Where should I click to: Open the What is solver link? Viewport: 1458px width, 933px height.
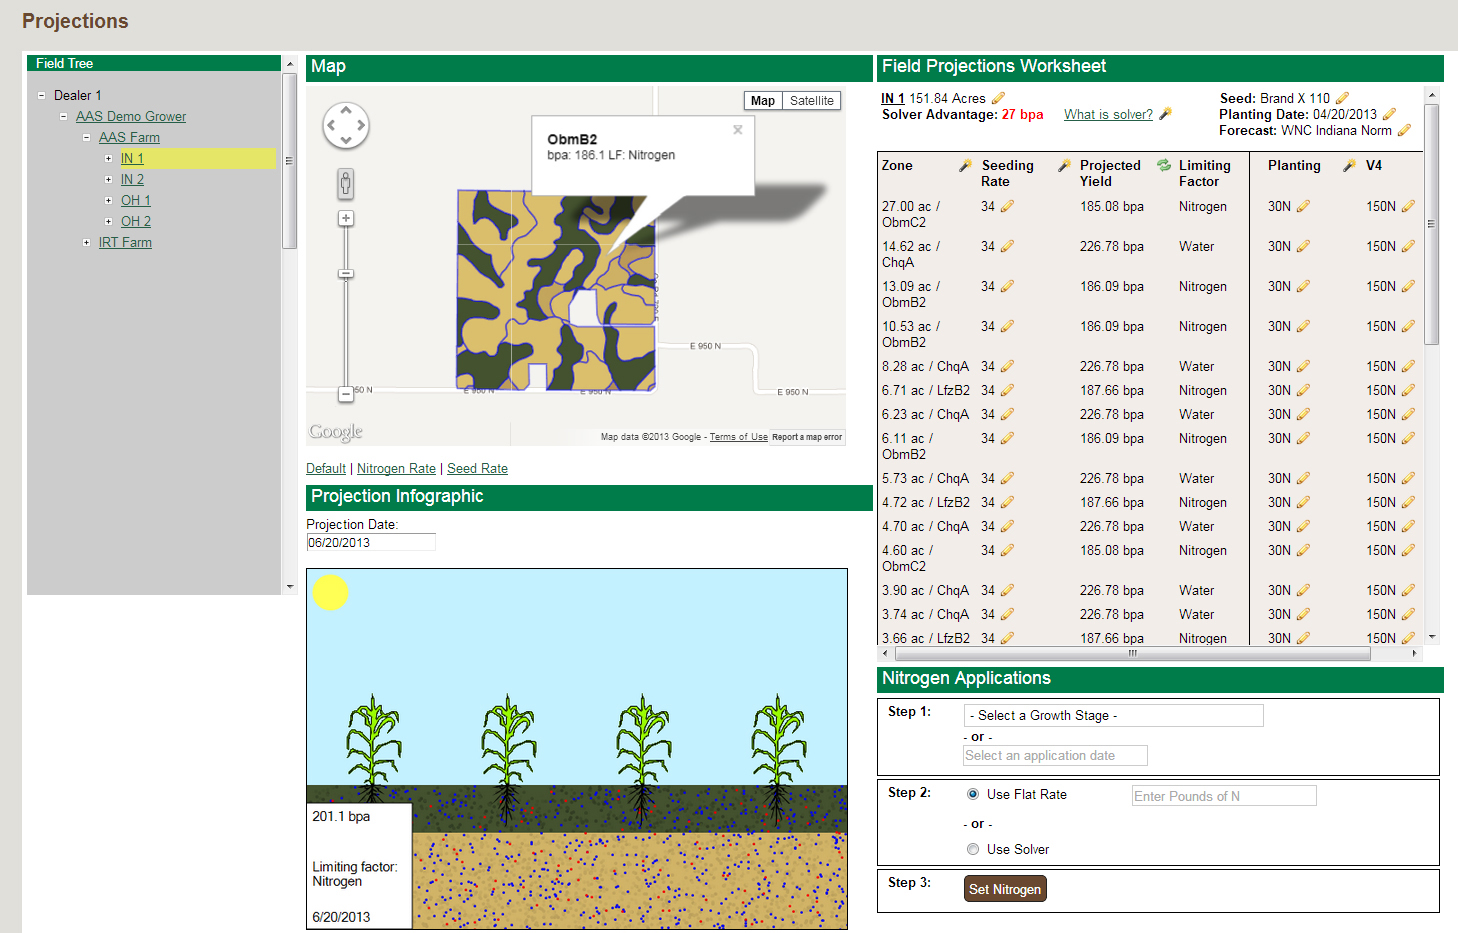point(1108,115)
